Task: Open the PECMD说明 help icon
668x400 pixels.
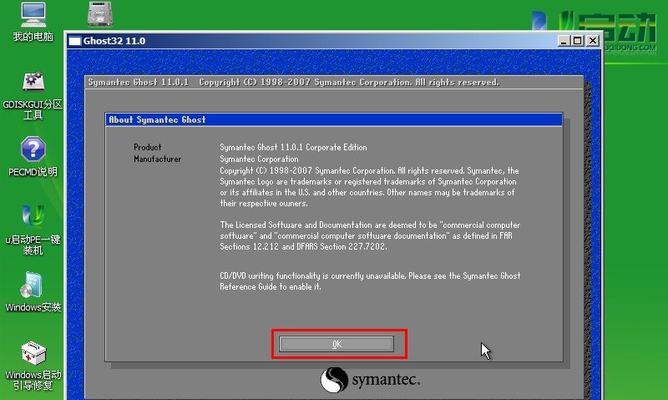Action: tap(33, 156)
